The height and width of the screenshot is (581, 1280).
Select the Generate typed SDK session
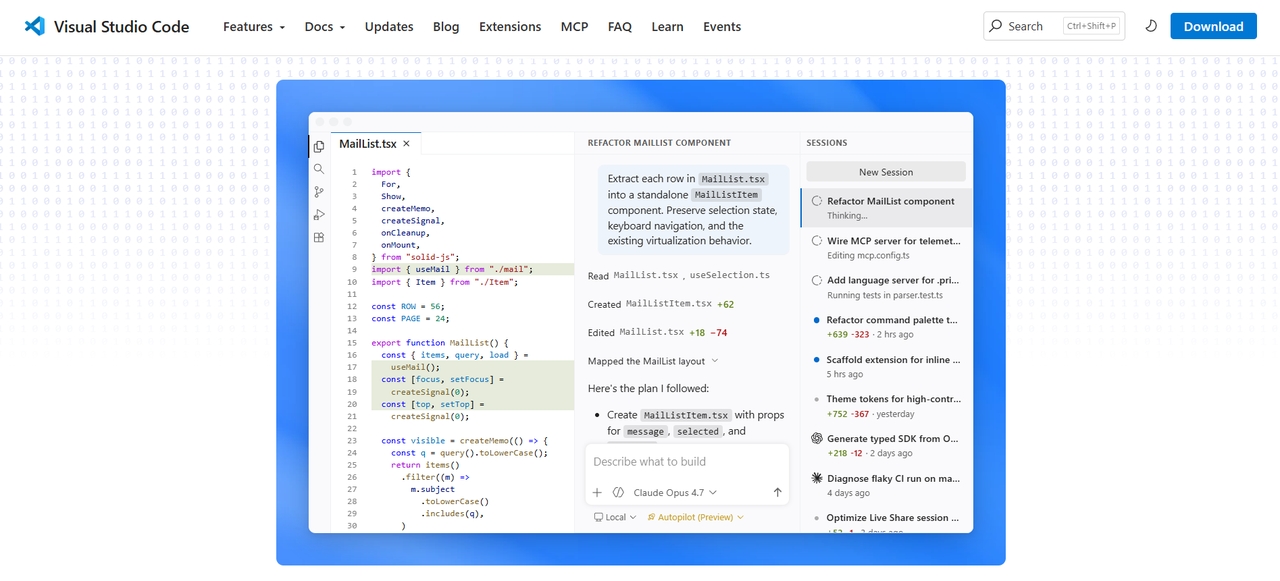[886, 445]
